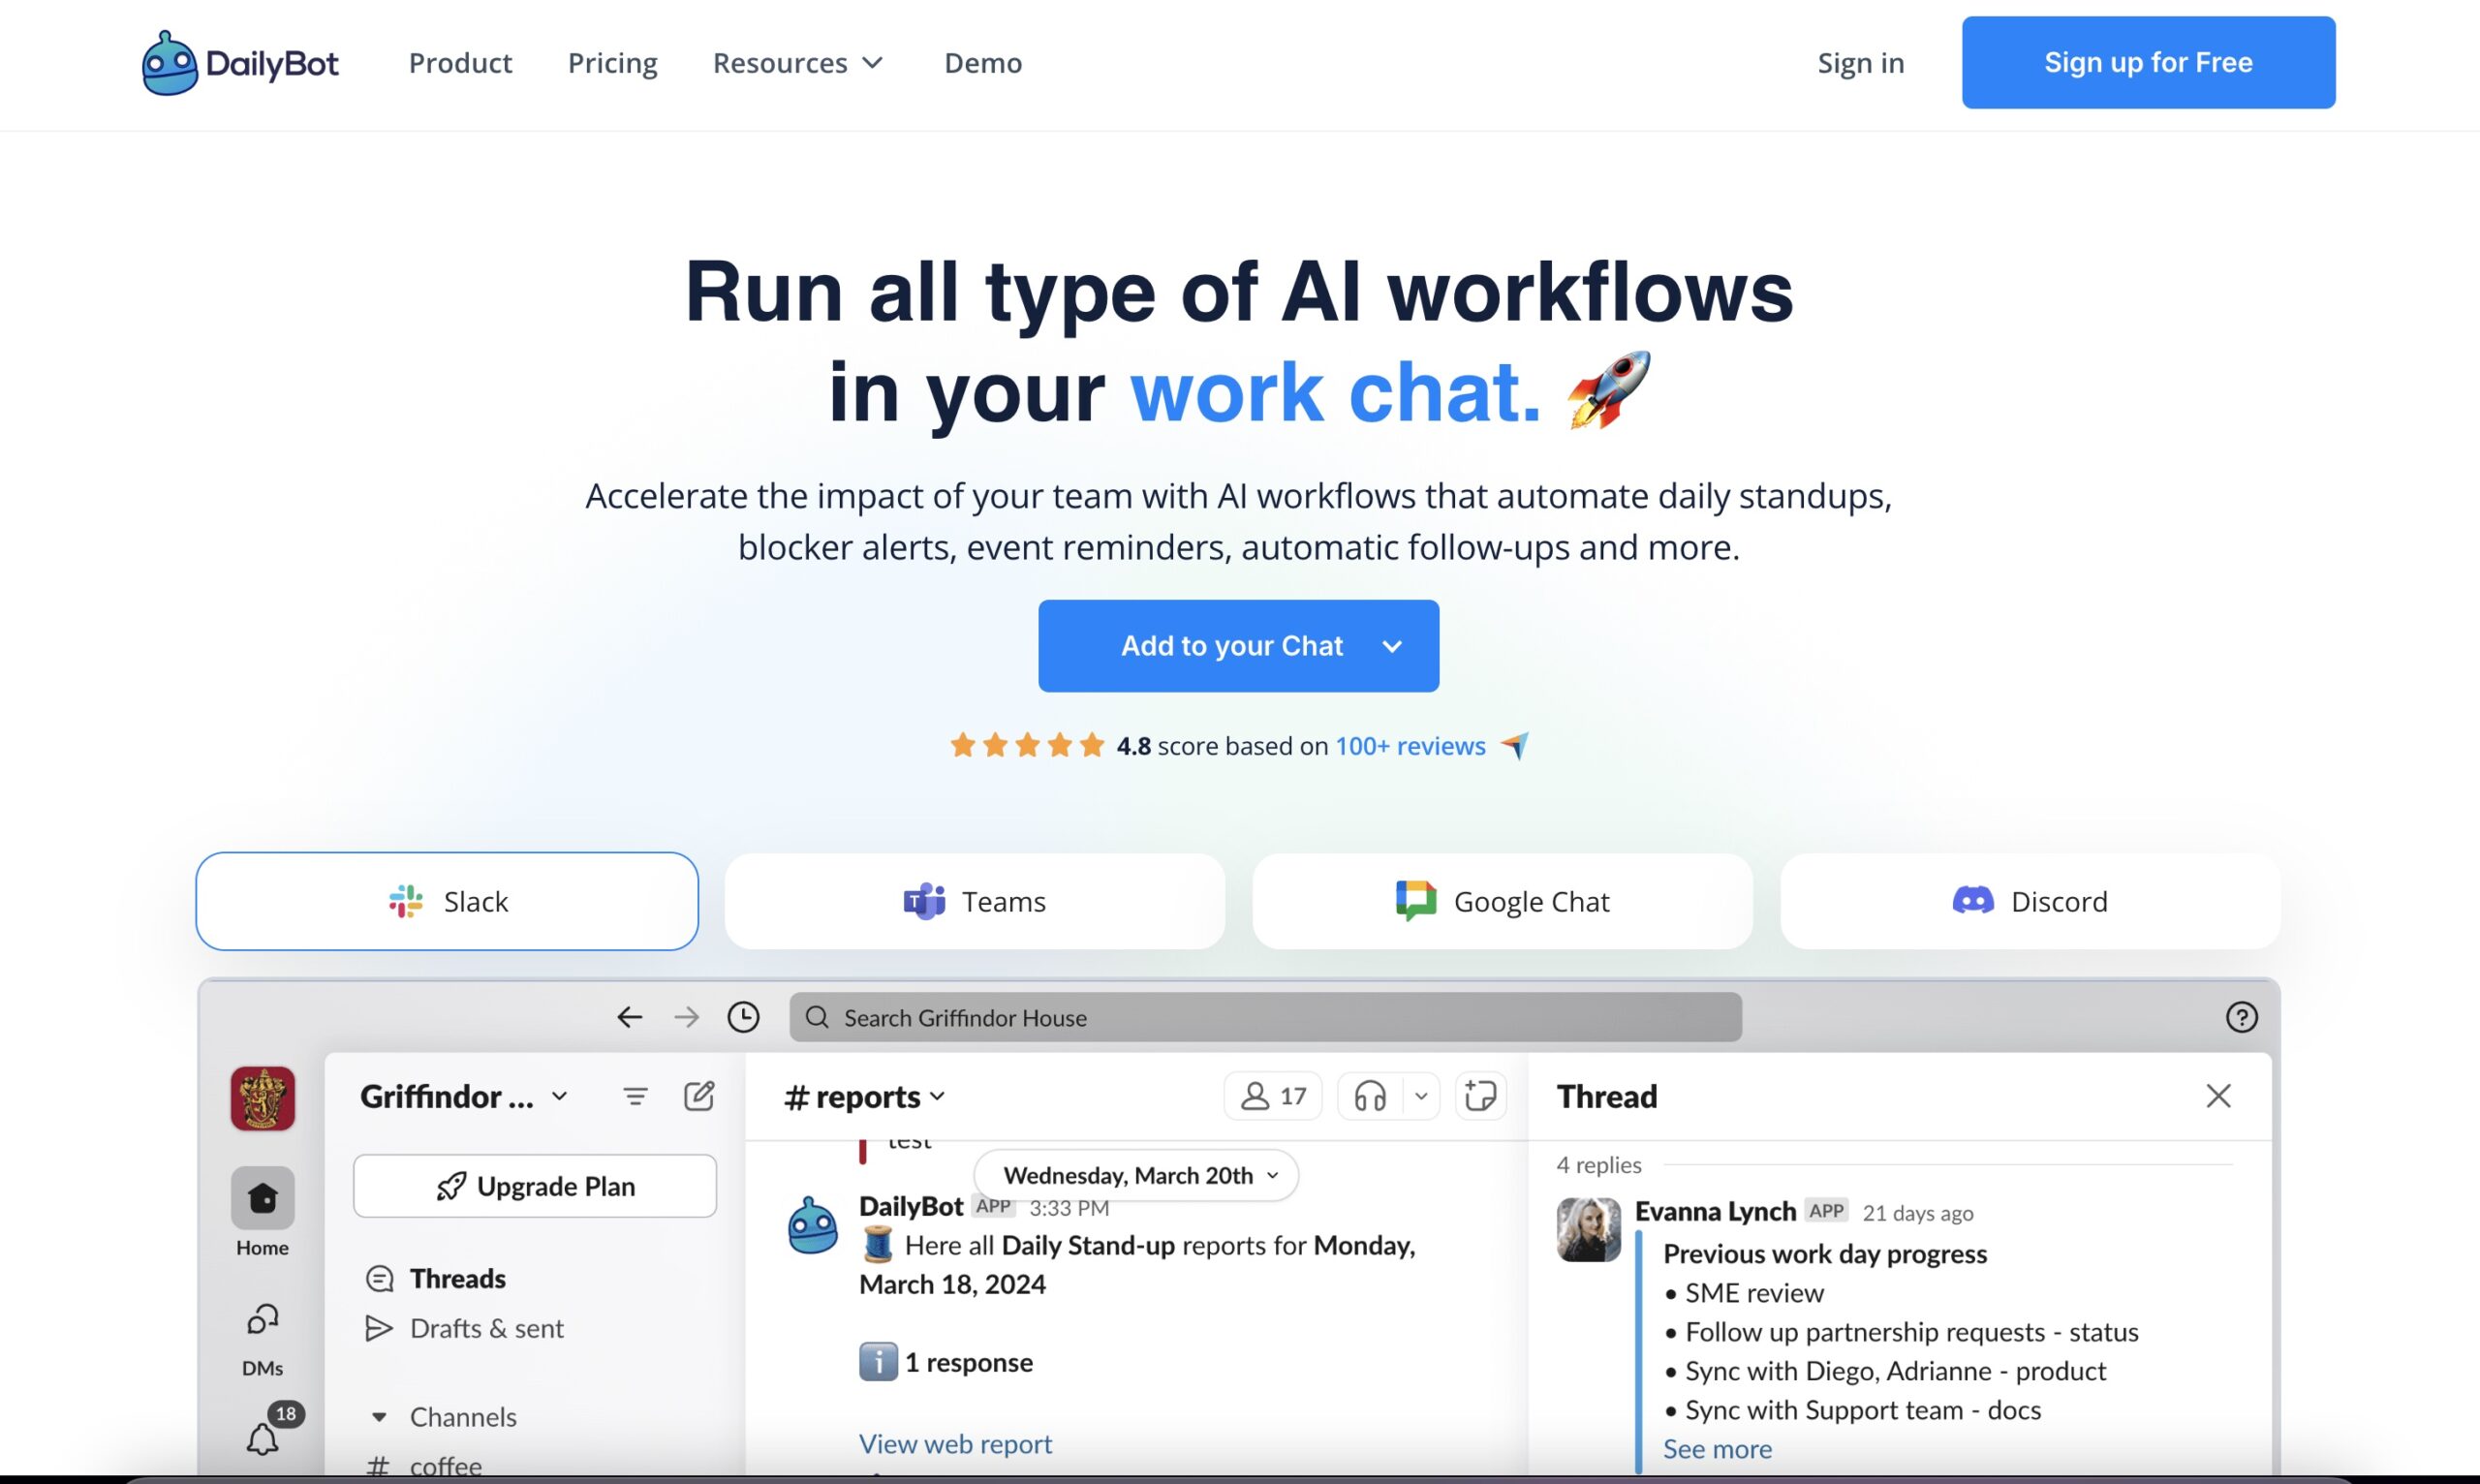Open the 100+ reviews link
Screen dimensions: 2480x1484
click(x=1410, y=746)
